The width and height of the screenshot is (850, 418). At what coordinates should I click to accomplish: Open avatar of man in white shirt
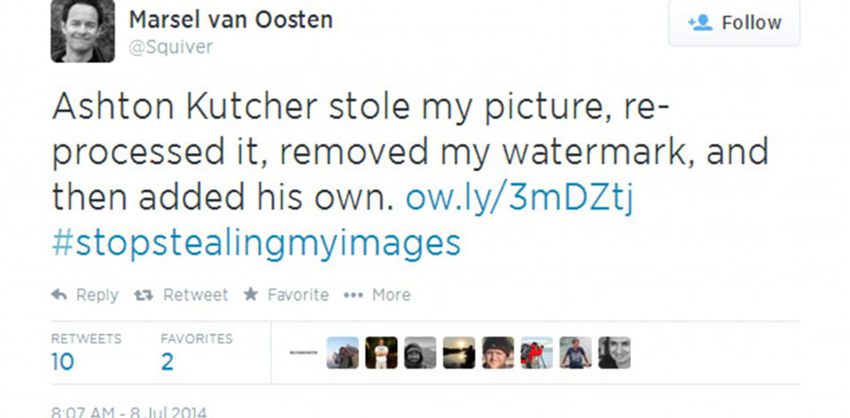[x=381, y=352]
